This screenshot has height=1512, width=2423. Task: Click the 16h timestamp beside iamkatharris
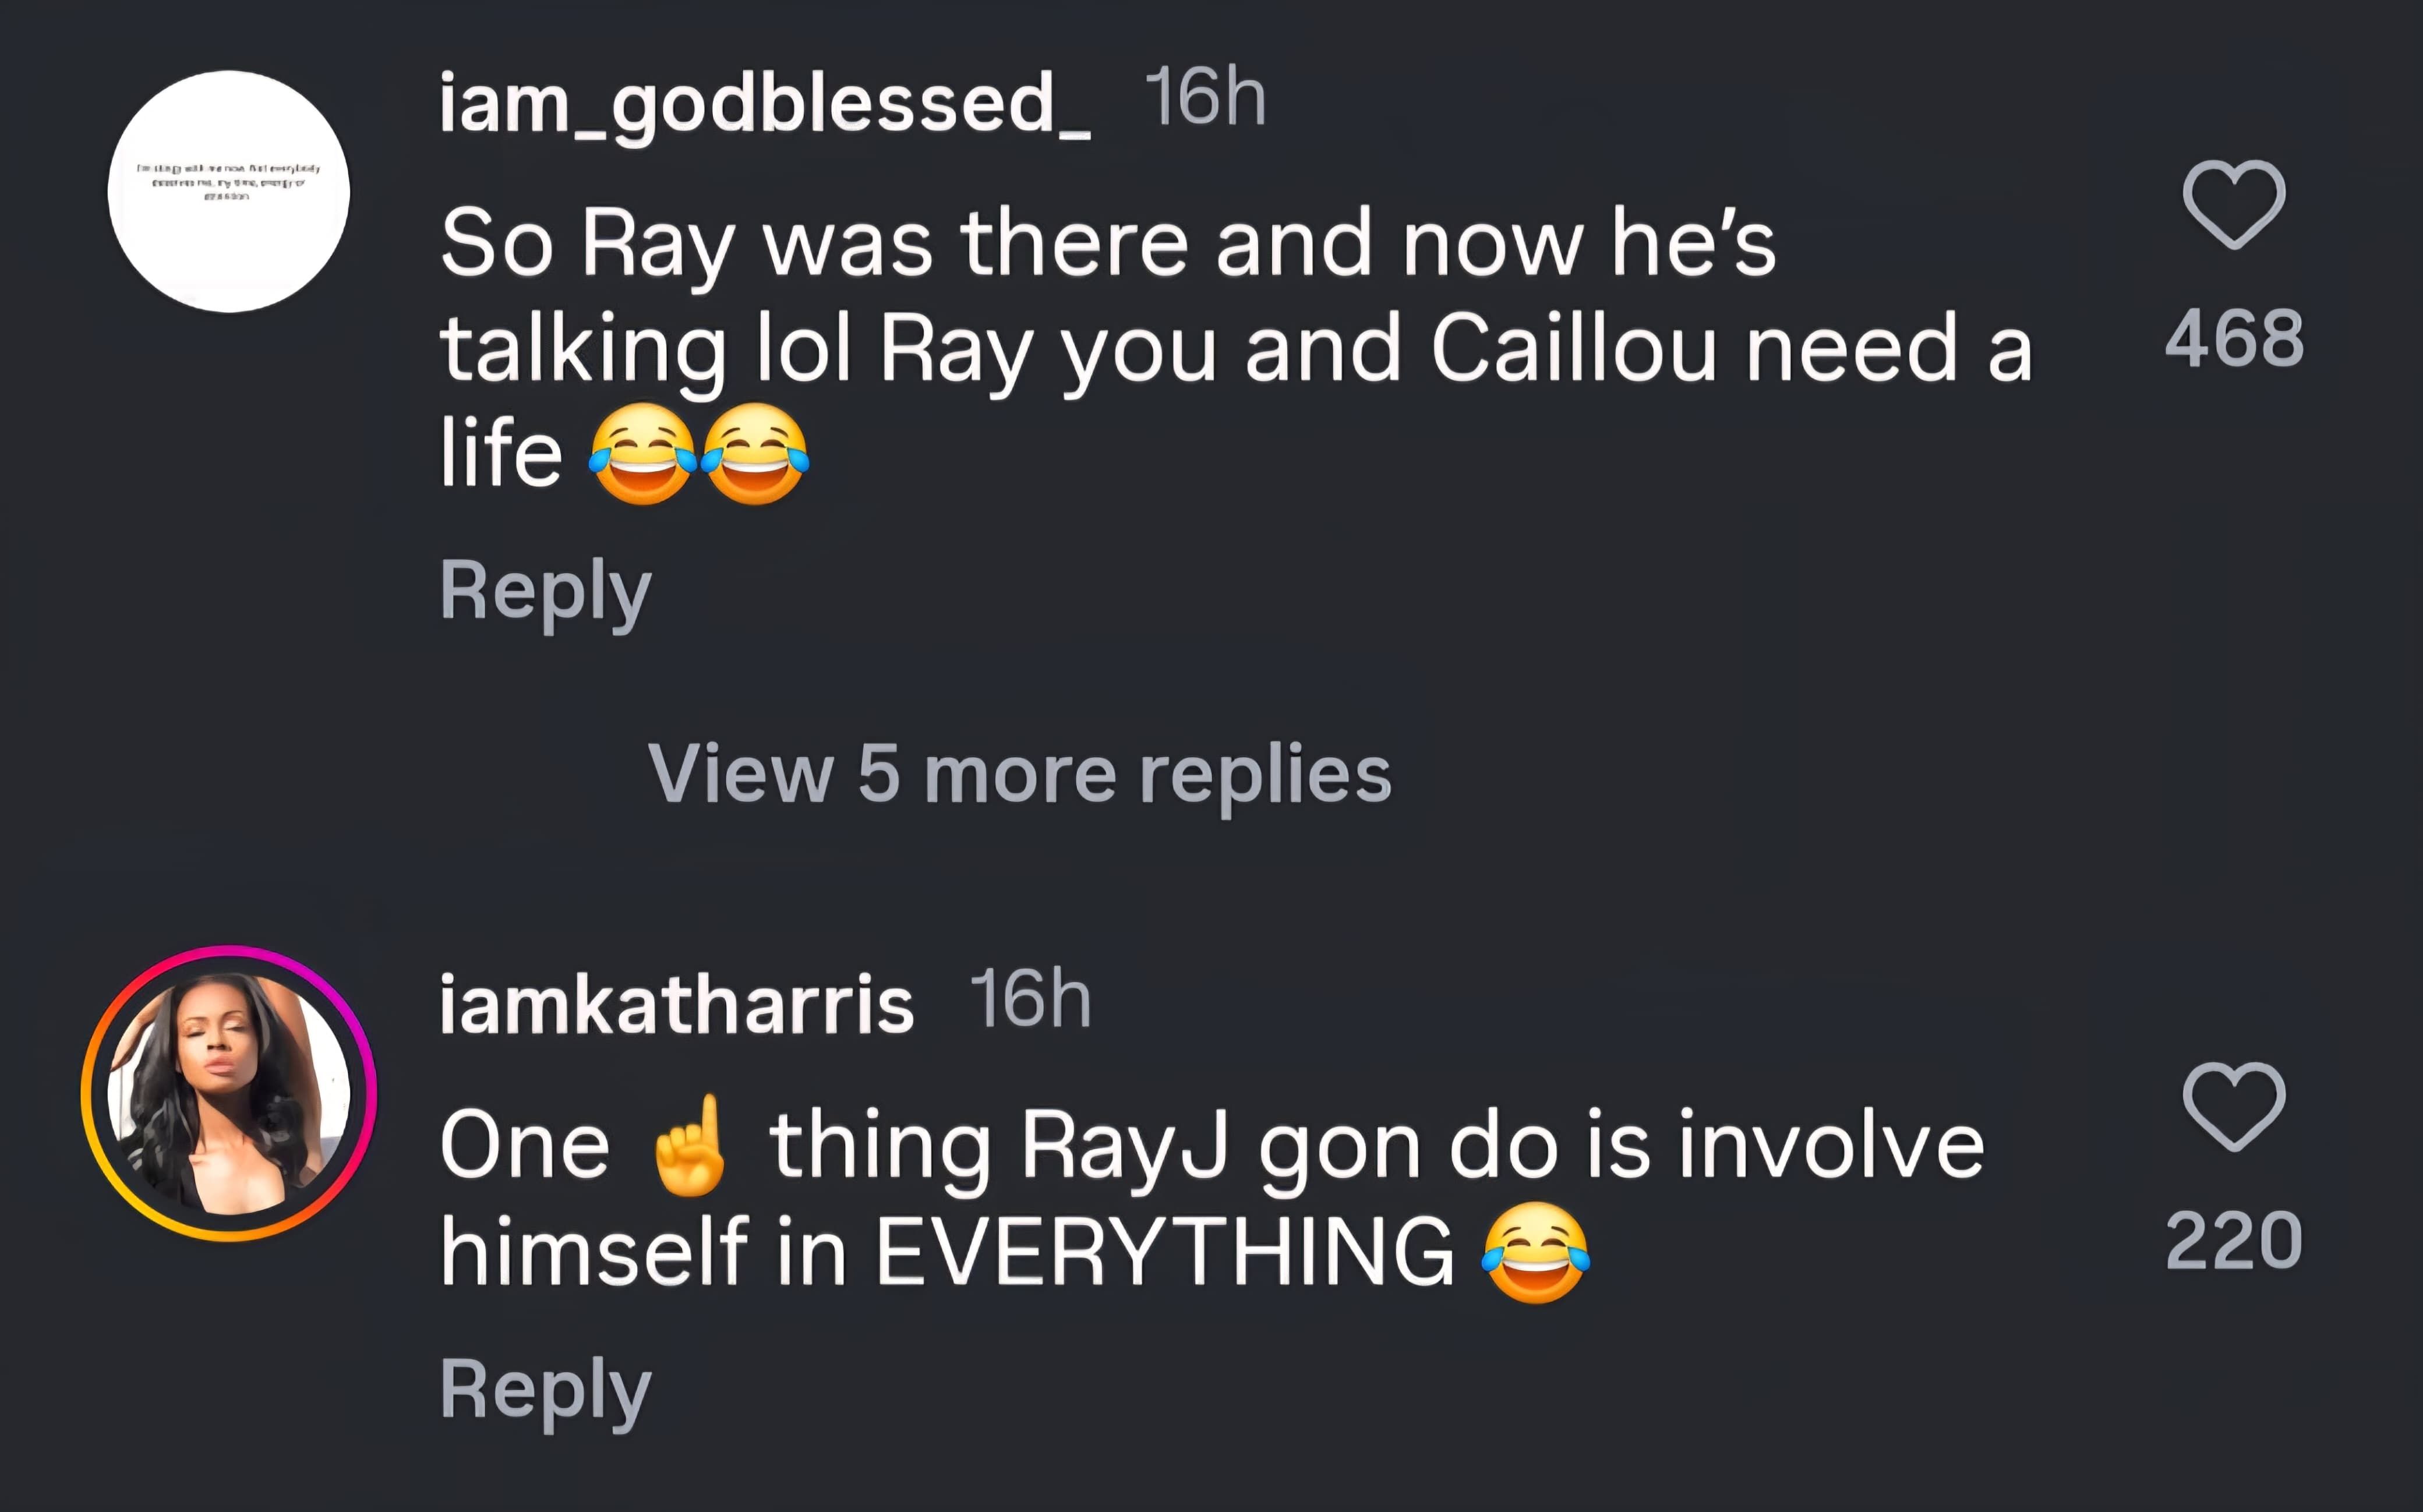tap(1030, 999)
